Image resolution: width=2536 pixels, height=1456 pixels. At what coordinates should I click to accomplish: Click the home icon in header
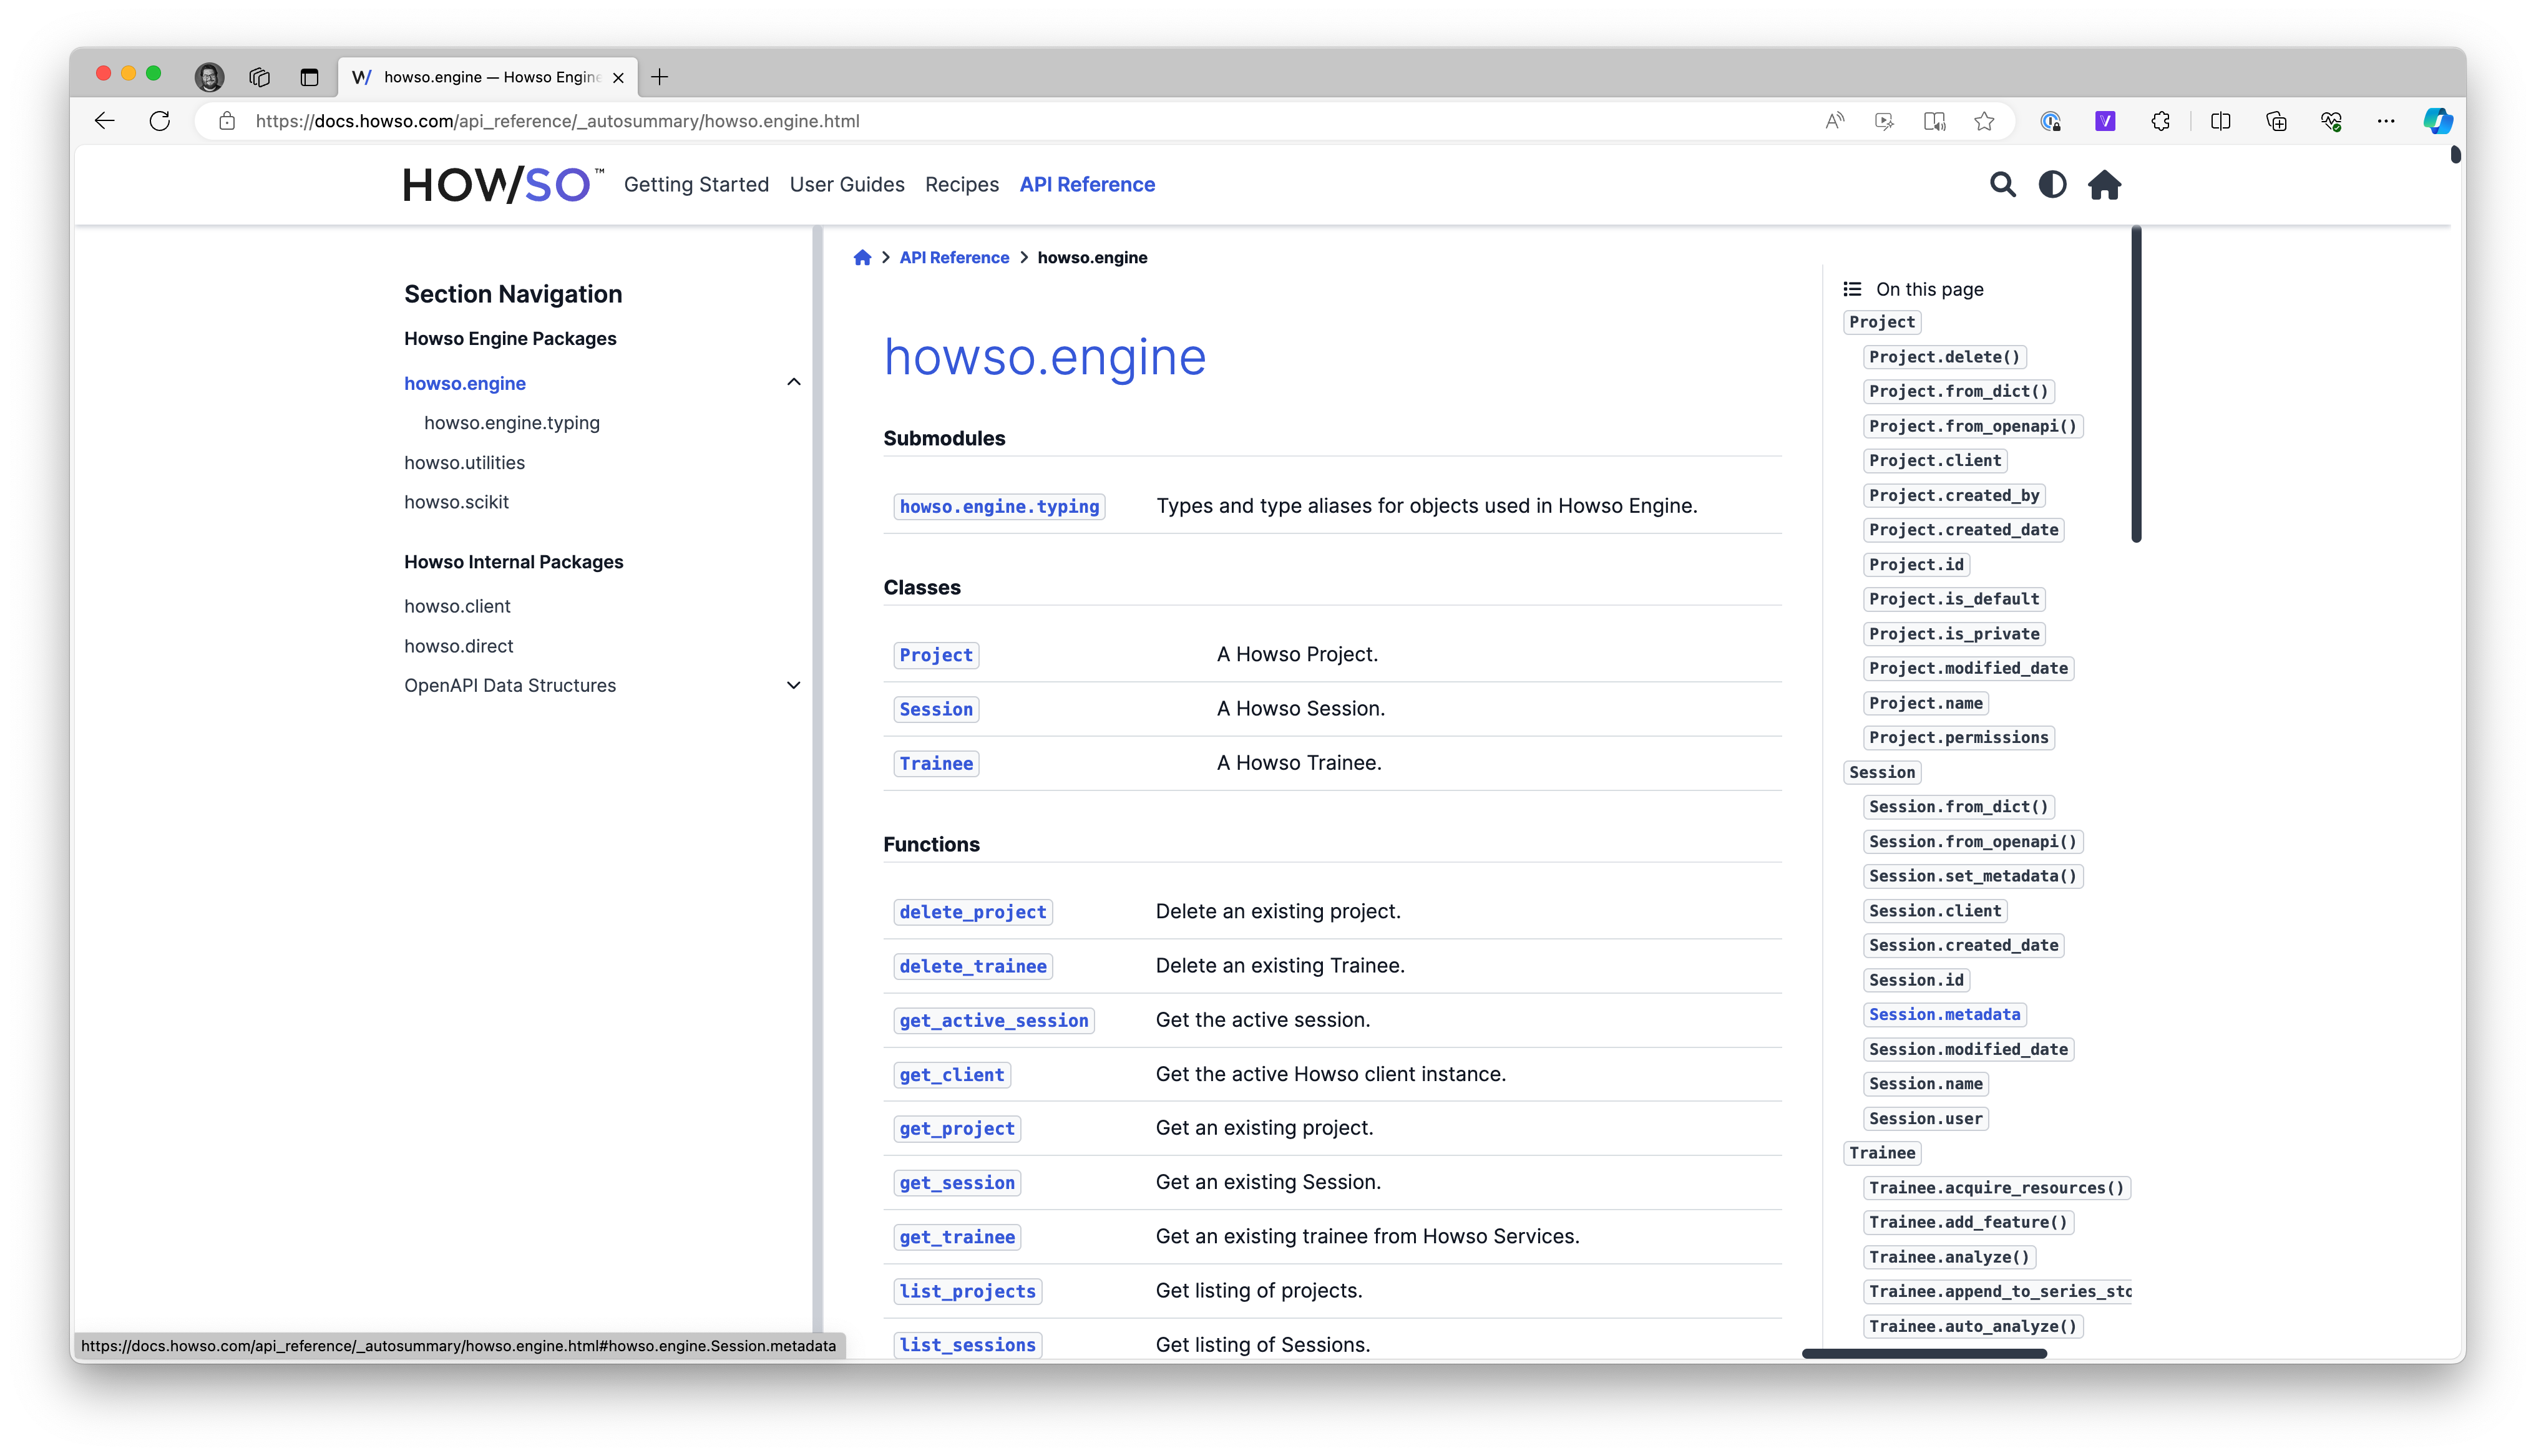[x=2104, y=185]
